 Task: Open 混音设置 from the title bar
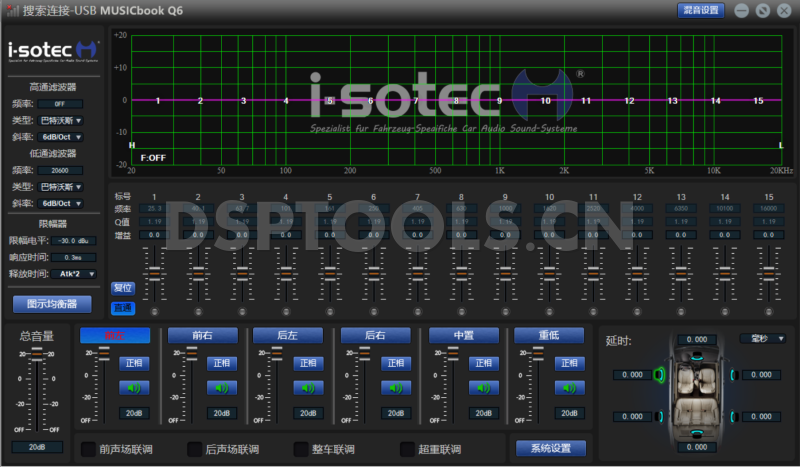coord(701,10)
